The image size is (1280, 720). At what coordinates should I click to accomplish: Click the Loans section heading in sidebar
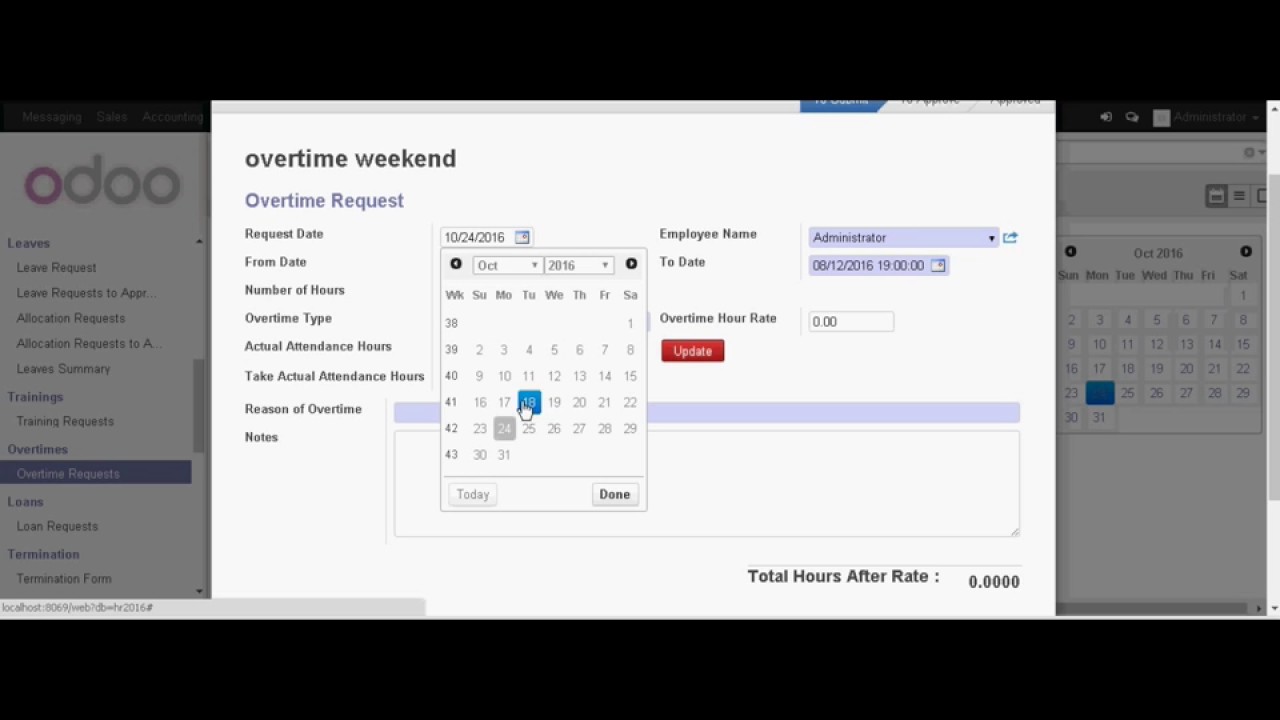26,501
